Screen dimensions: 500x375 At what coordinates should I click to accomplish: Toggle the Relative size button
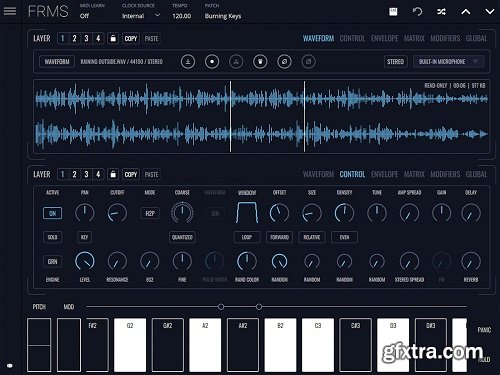click(312, 237)
